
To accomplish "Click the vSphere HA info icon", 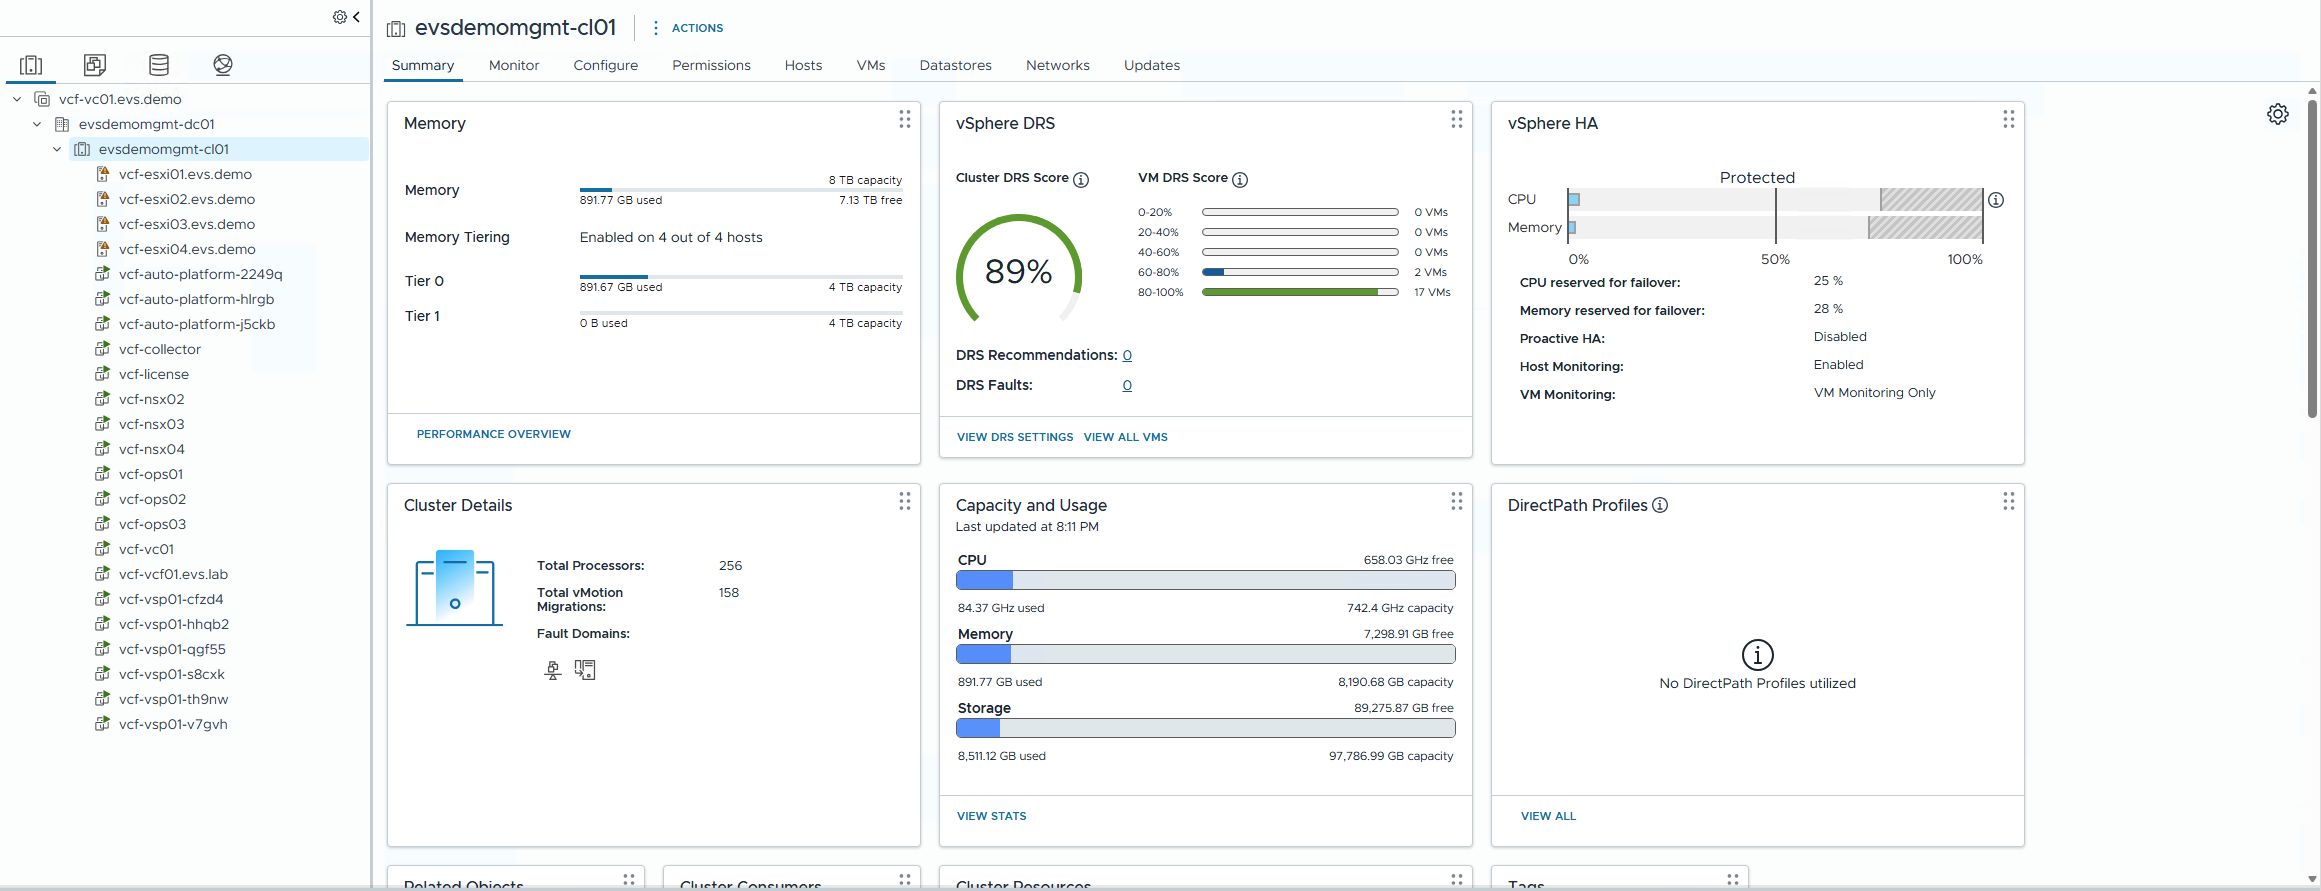I will tap(1996, 200).
